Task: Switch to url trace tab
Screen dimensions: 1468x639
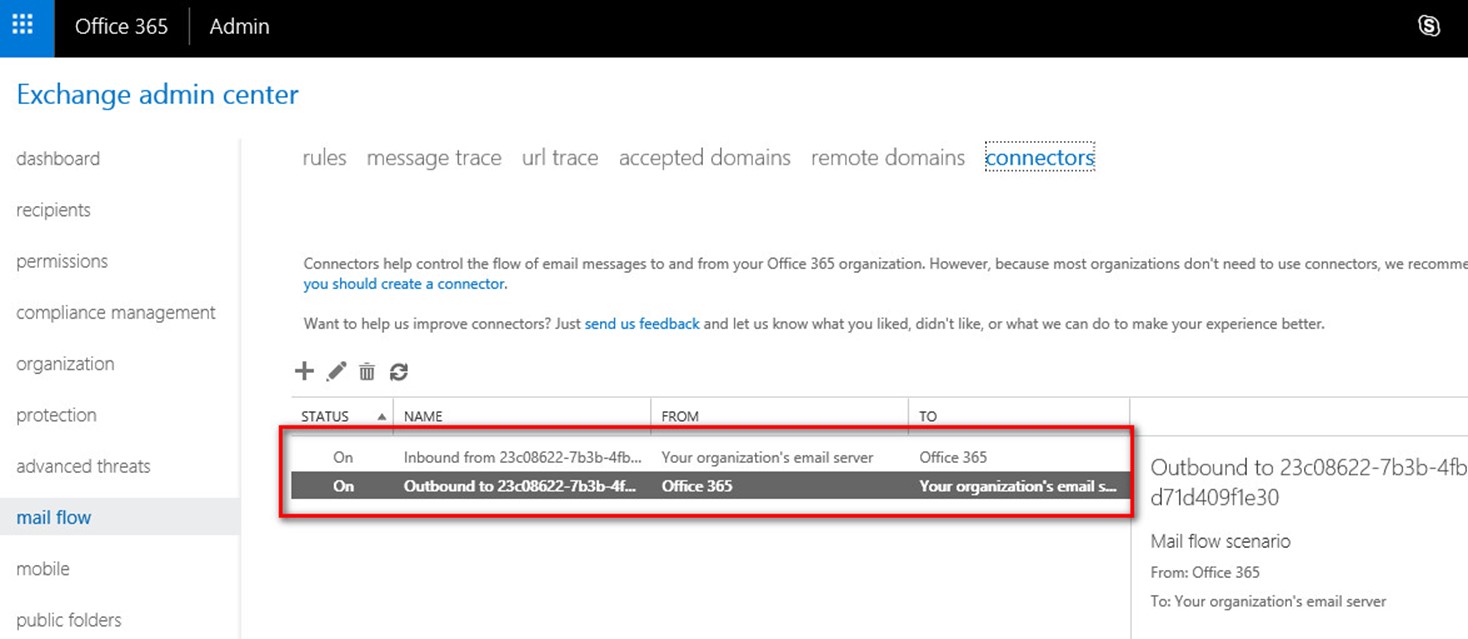Action: click(x=560, y=158)
